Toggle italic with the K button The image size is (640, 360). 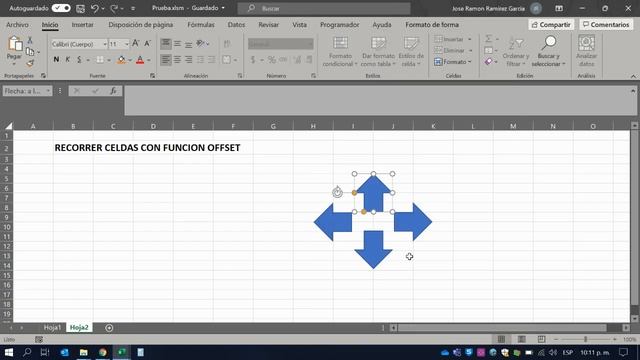pyautogui.click(x=67, y=60)
